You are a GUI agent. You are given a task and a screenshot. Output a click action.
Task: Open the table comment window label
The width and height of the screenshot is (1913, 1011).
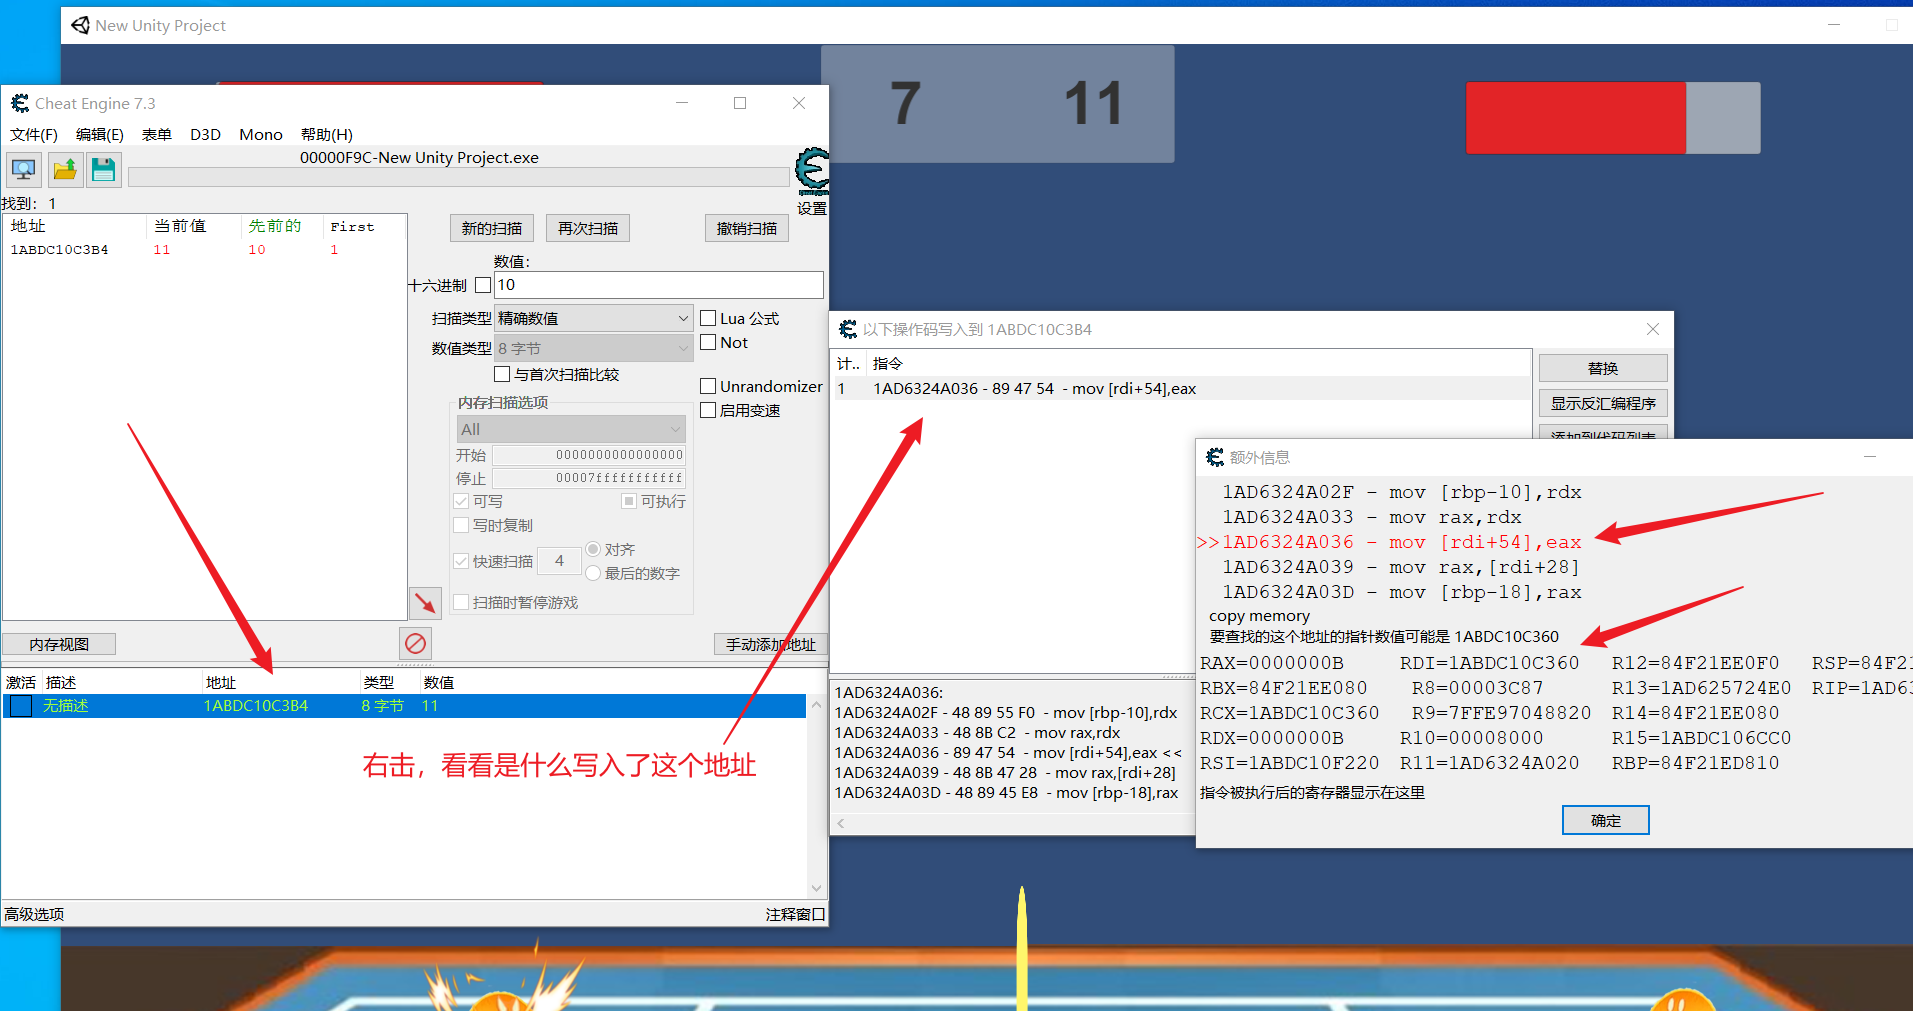[796, 914]
